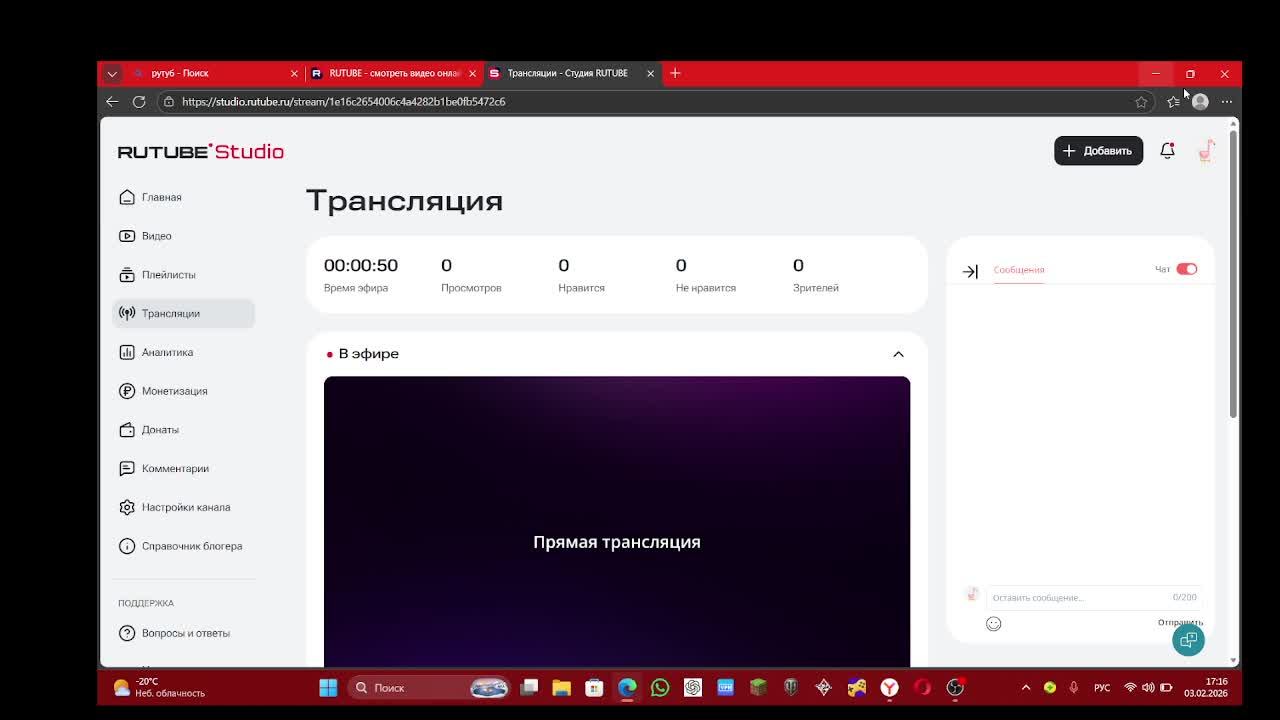
Task: Reload the page with refresh icon
Action: pos(139,101)
